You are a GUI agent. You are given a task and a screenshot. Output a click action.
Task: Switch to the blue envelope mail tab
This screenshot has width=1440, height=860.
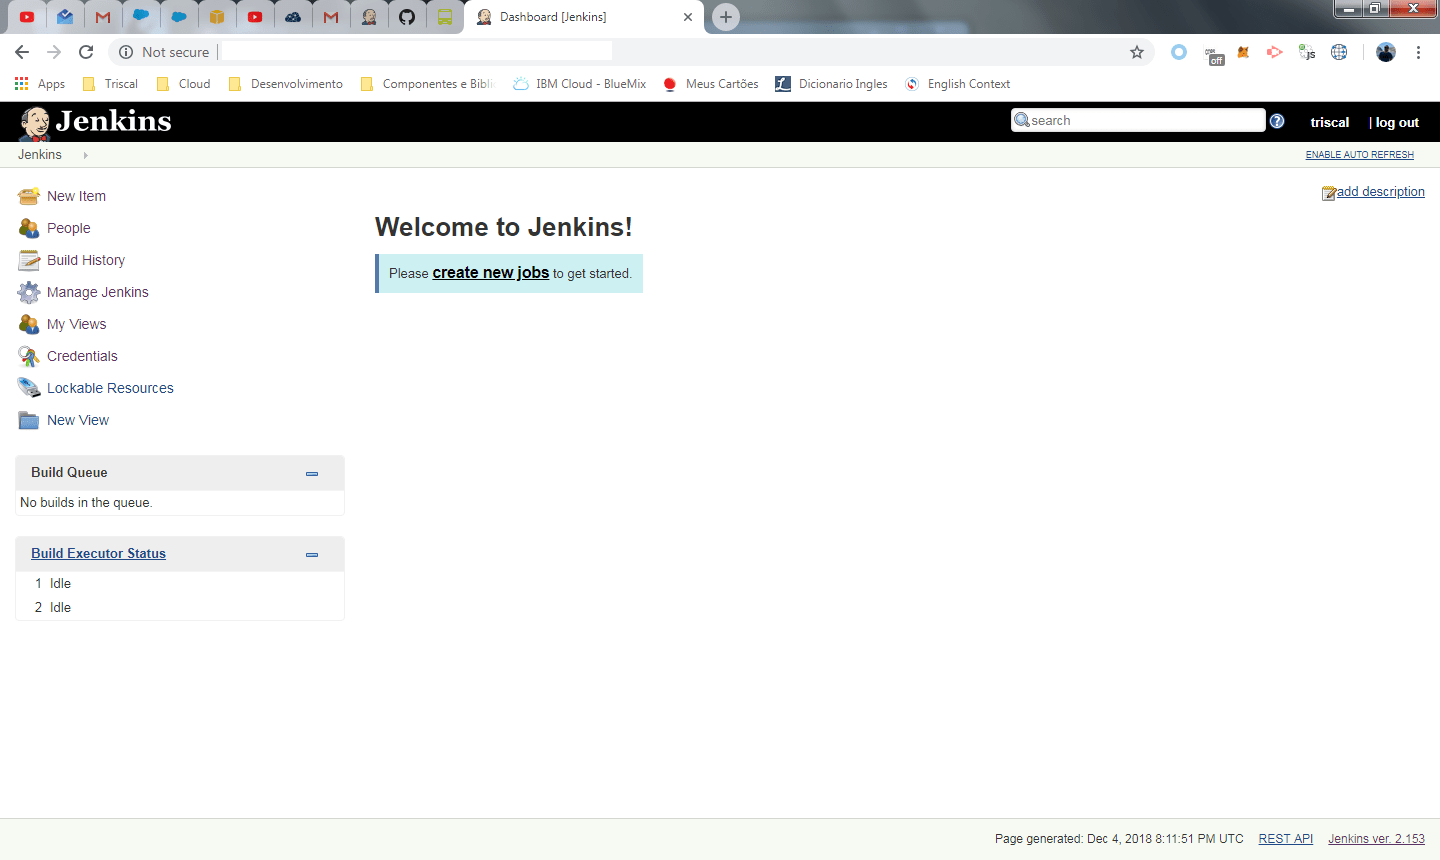click(65, 17)
